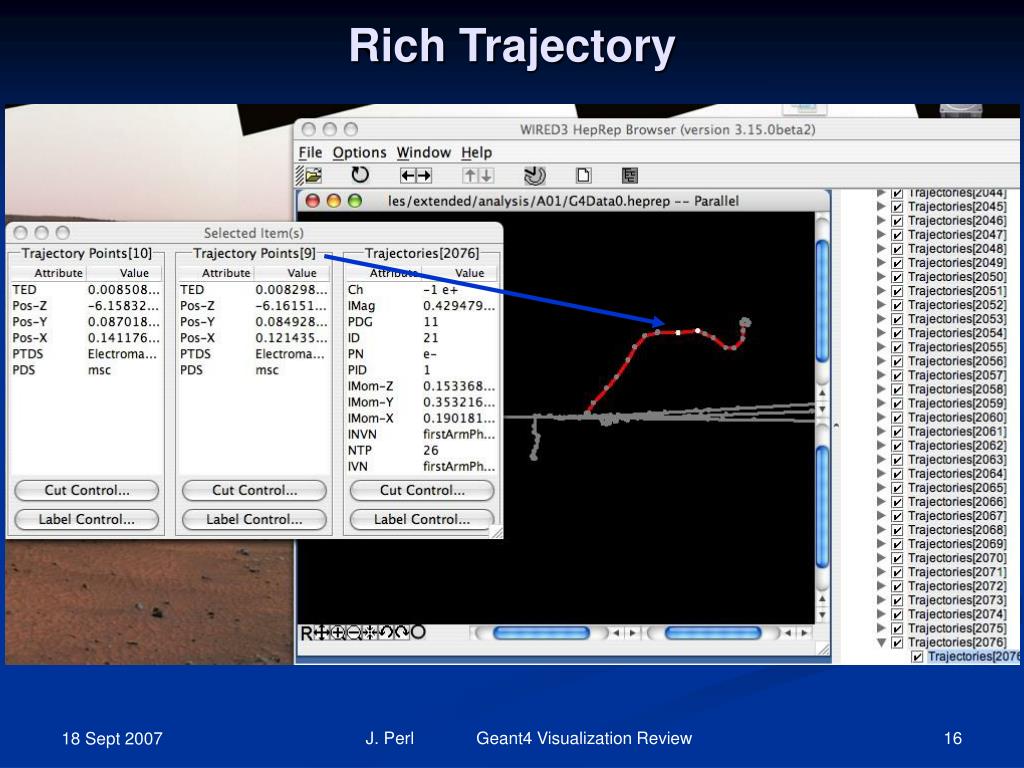
Task: Click Cut Control in Trajectory Points[10] panel
Action: [x=87, y=490]
